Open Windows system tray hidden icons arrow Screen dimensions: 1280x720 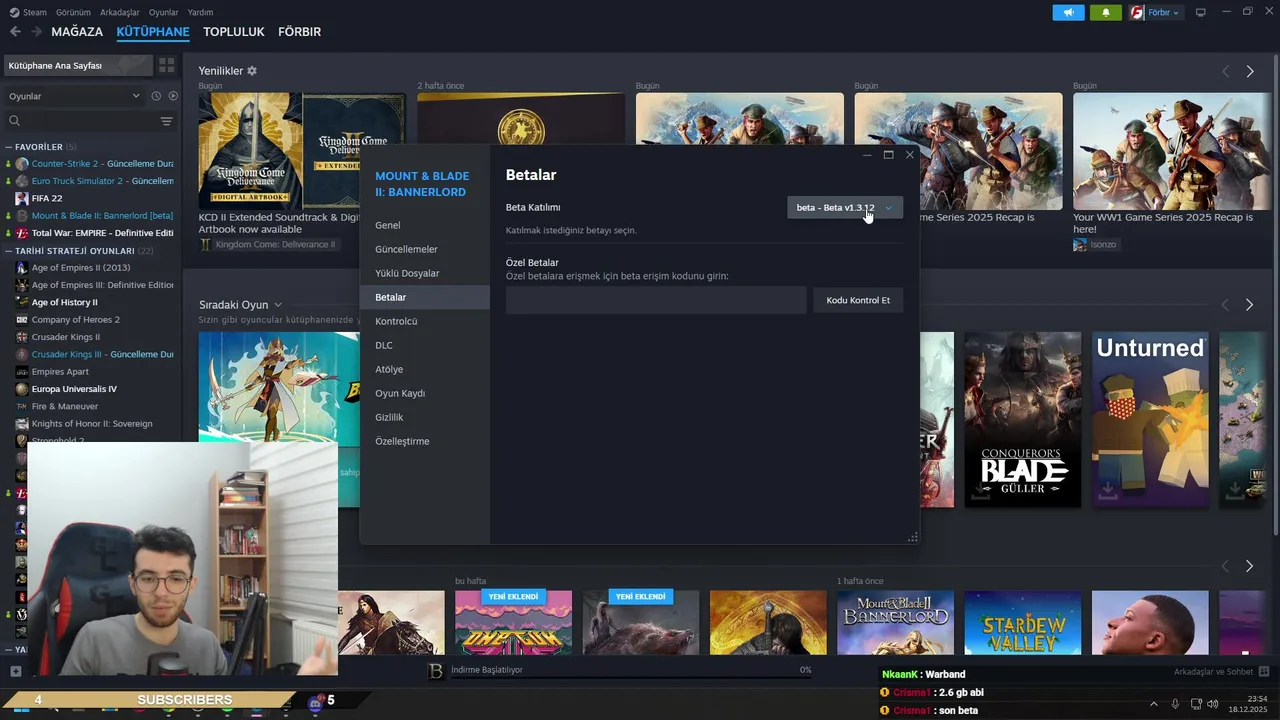pyautogui.click(x=1153, y=704)
